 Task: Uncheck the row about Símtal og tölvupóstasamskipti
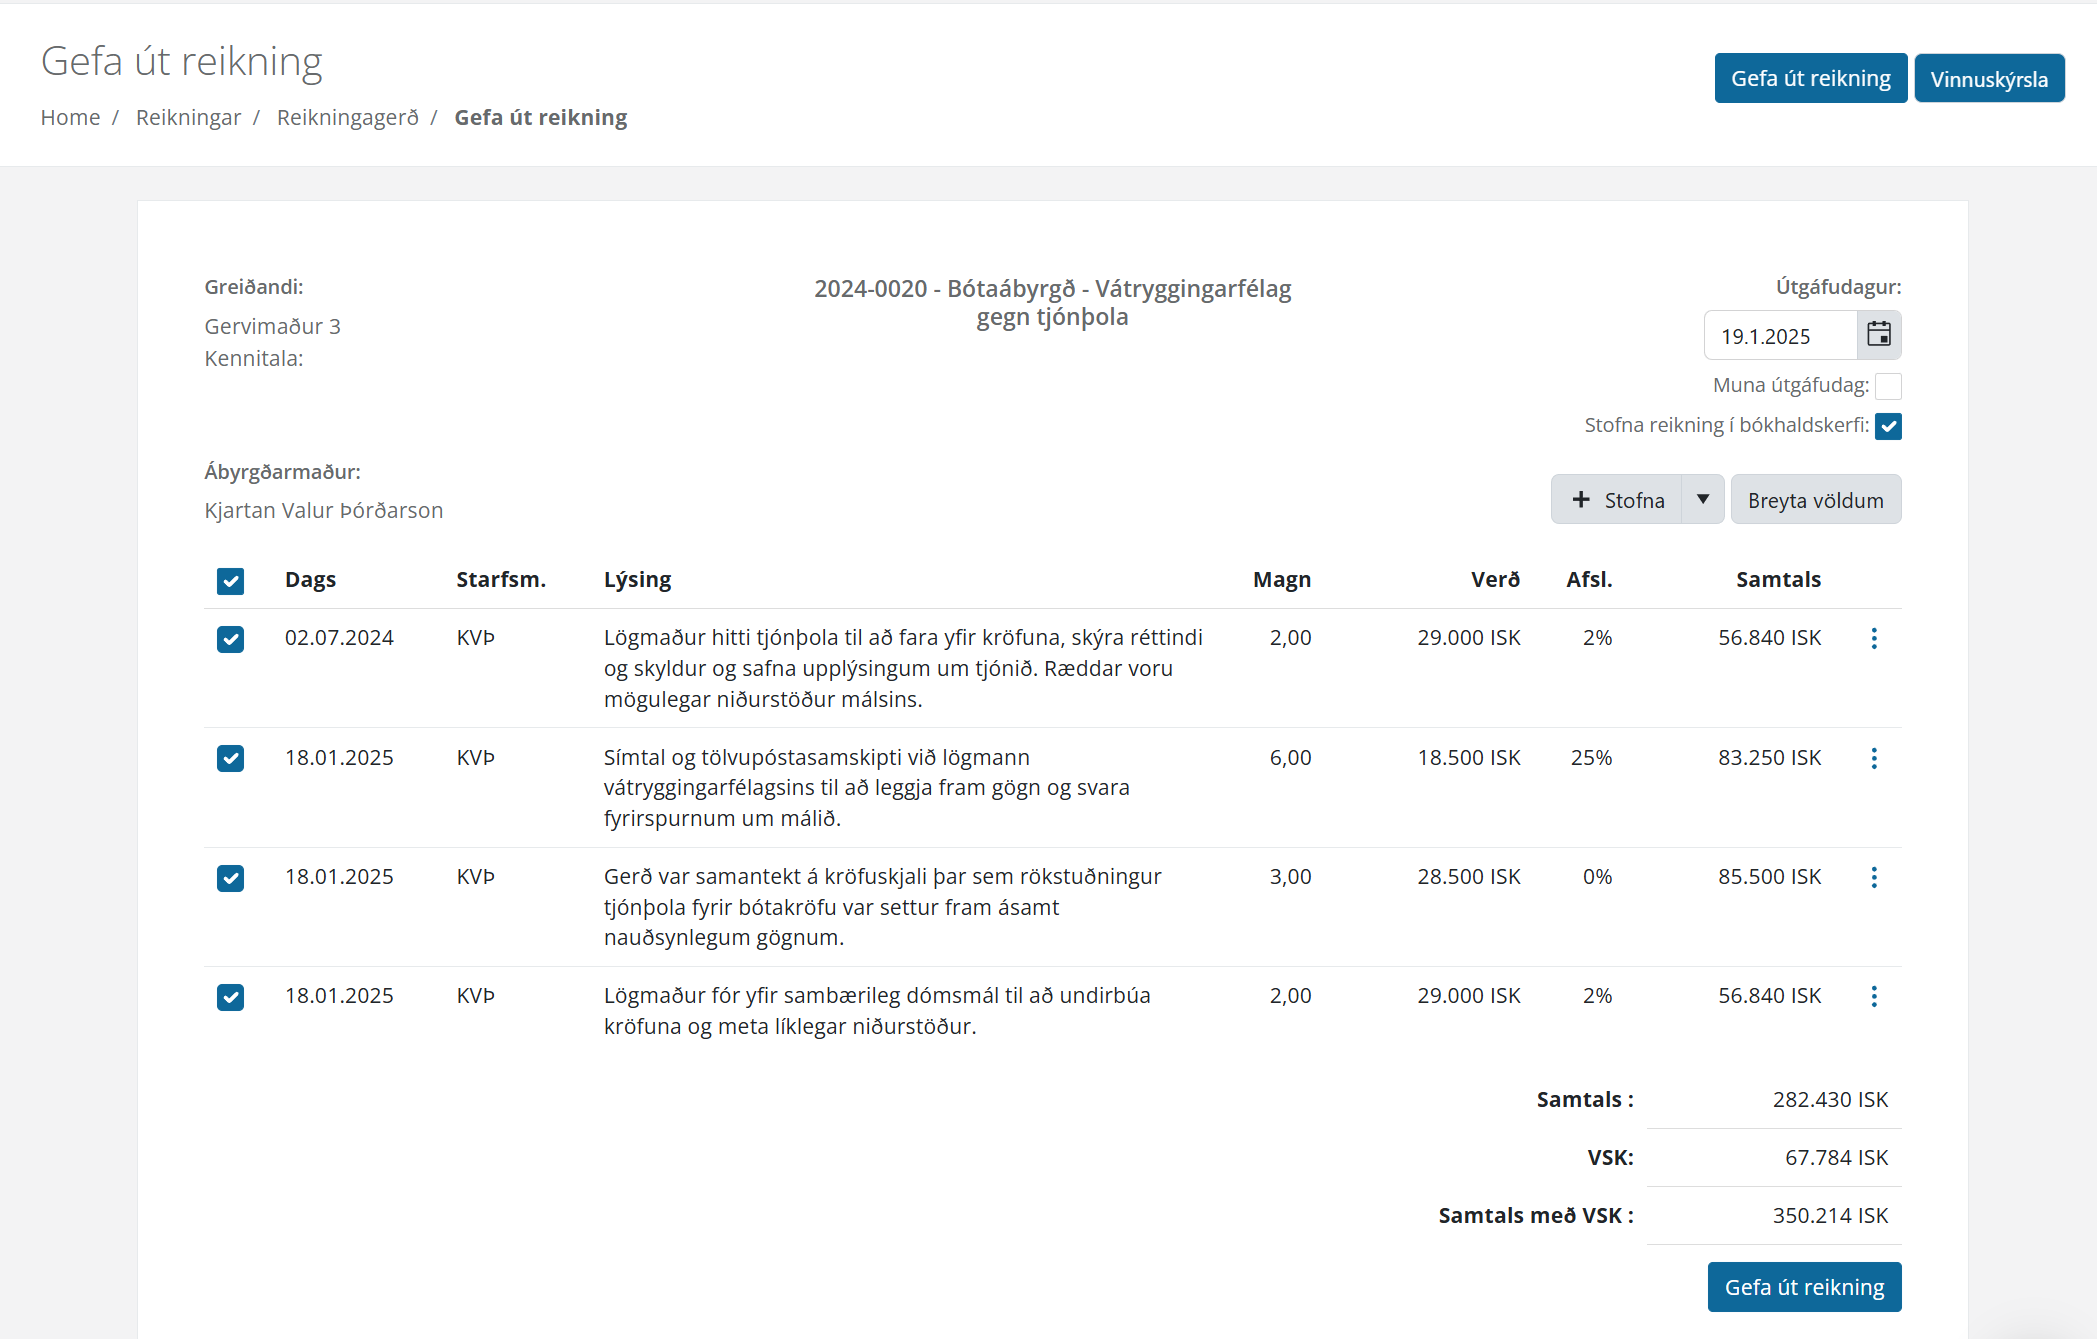230,759
